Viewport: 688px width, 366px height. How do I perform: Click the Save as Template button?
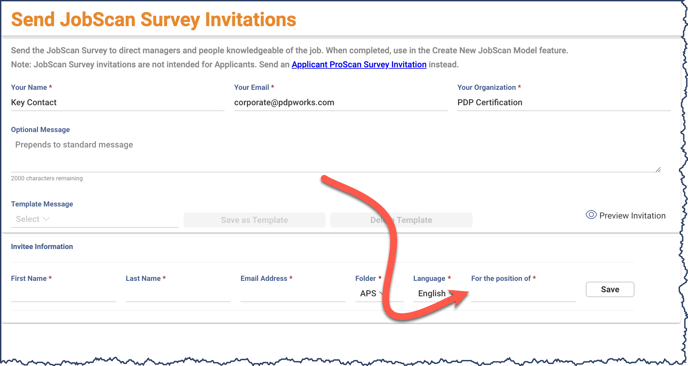click(x=254, y=220)
